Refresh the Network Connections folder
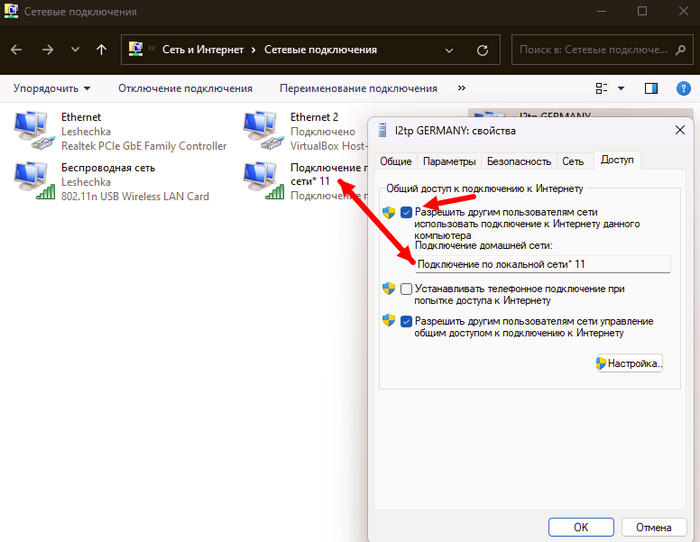Image resolution: width=700 pixels, height=542 pixels. pyautogui.click(x=483, y=49)
